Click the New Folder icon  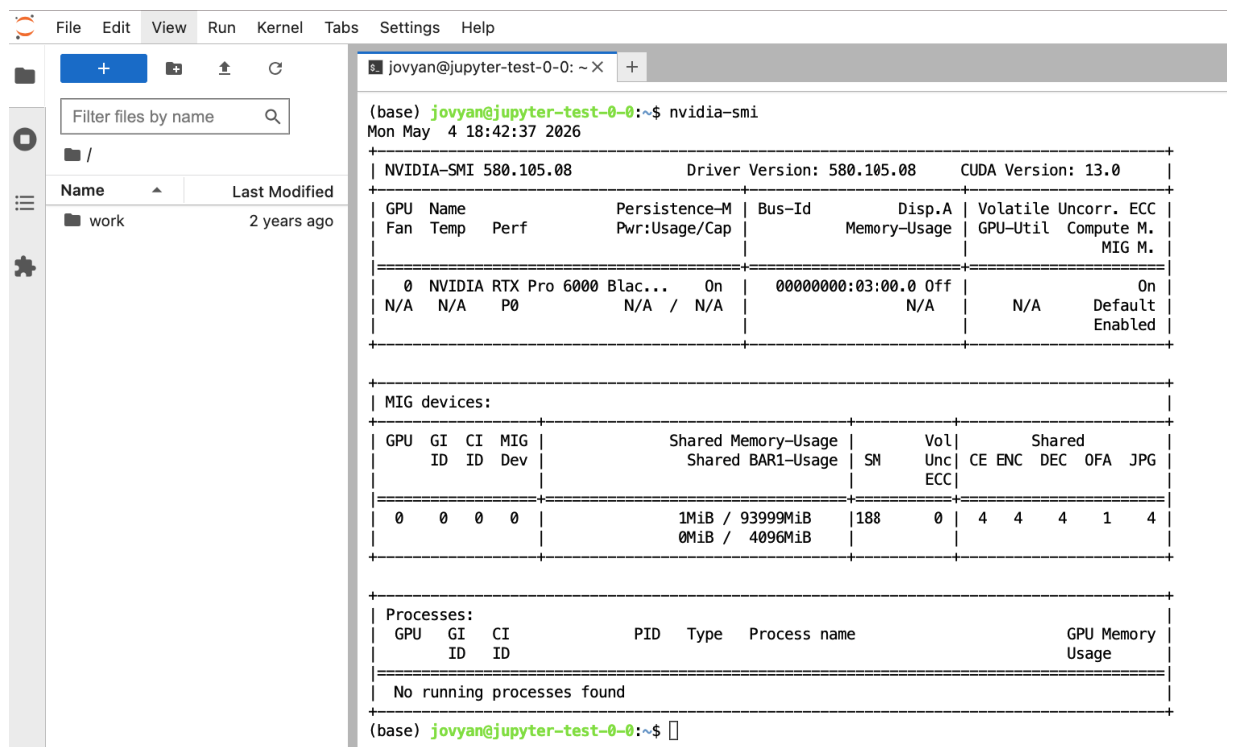[174, 68]
